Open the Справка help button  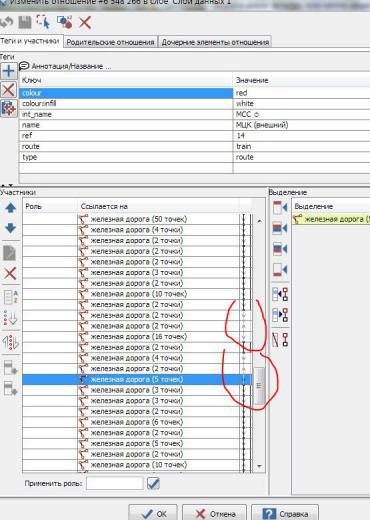pos(285,513)
